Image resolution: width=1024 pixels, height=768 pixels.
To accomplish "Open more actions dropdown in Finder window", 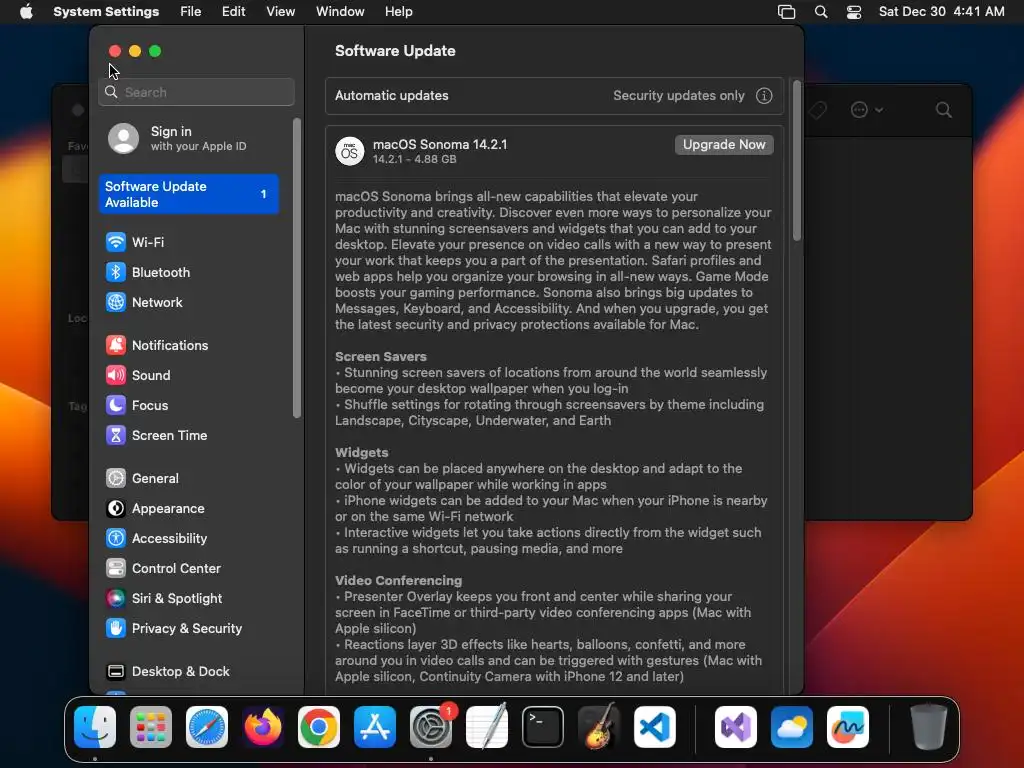I will coord(867,110).
